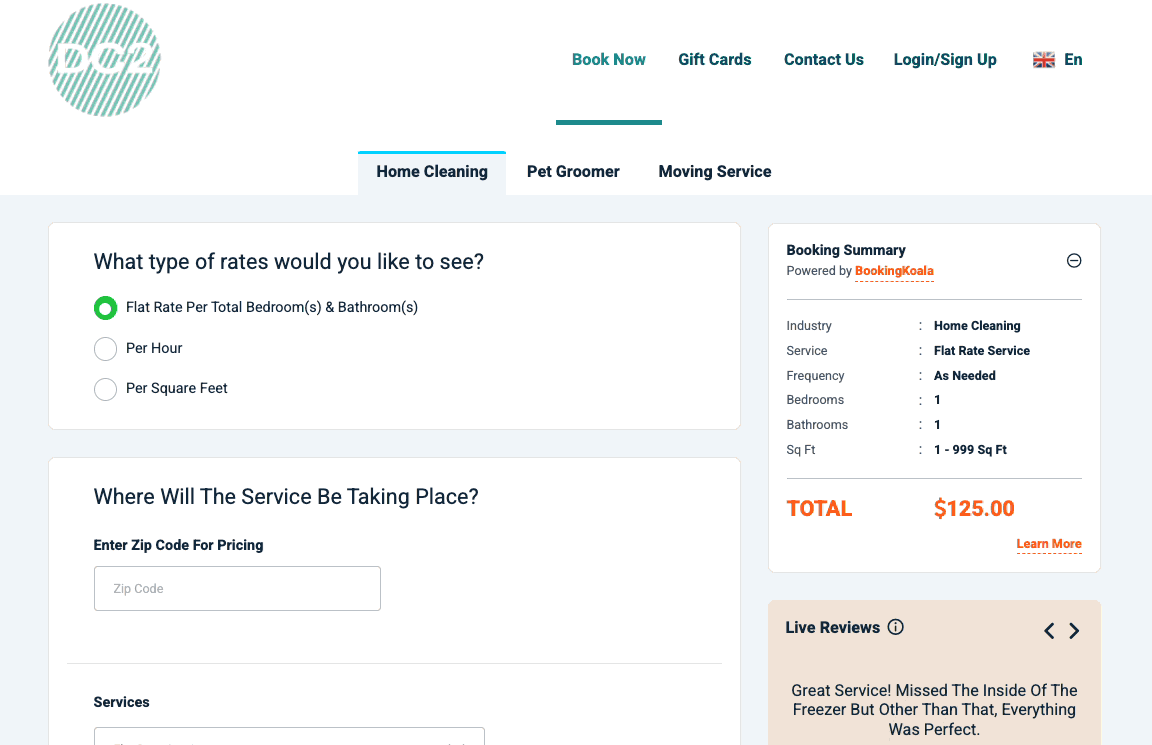This screenshot has height=745, width=1152.
Task: Collapse the Booking Summary with minus icon
Action: coord(1074,261)
